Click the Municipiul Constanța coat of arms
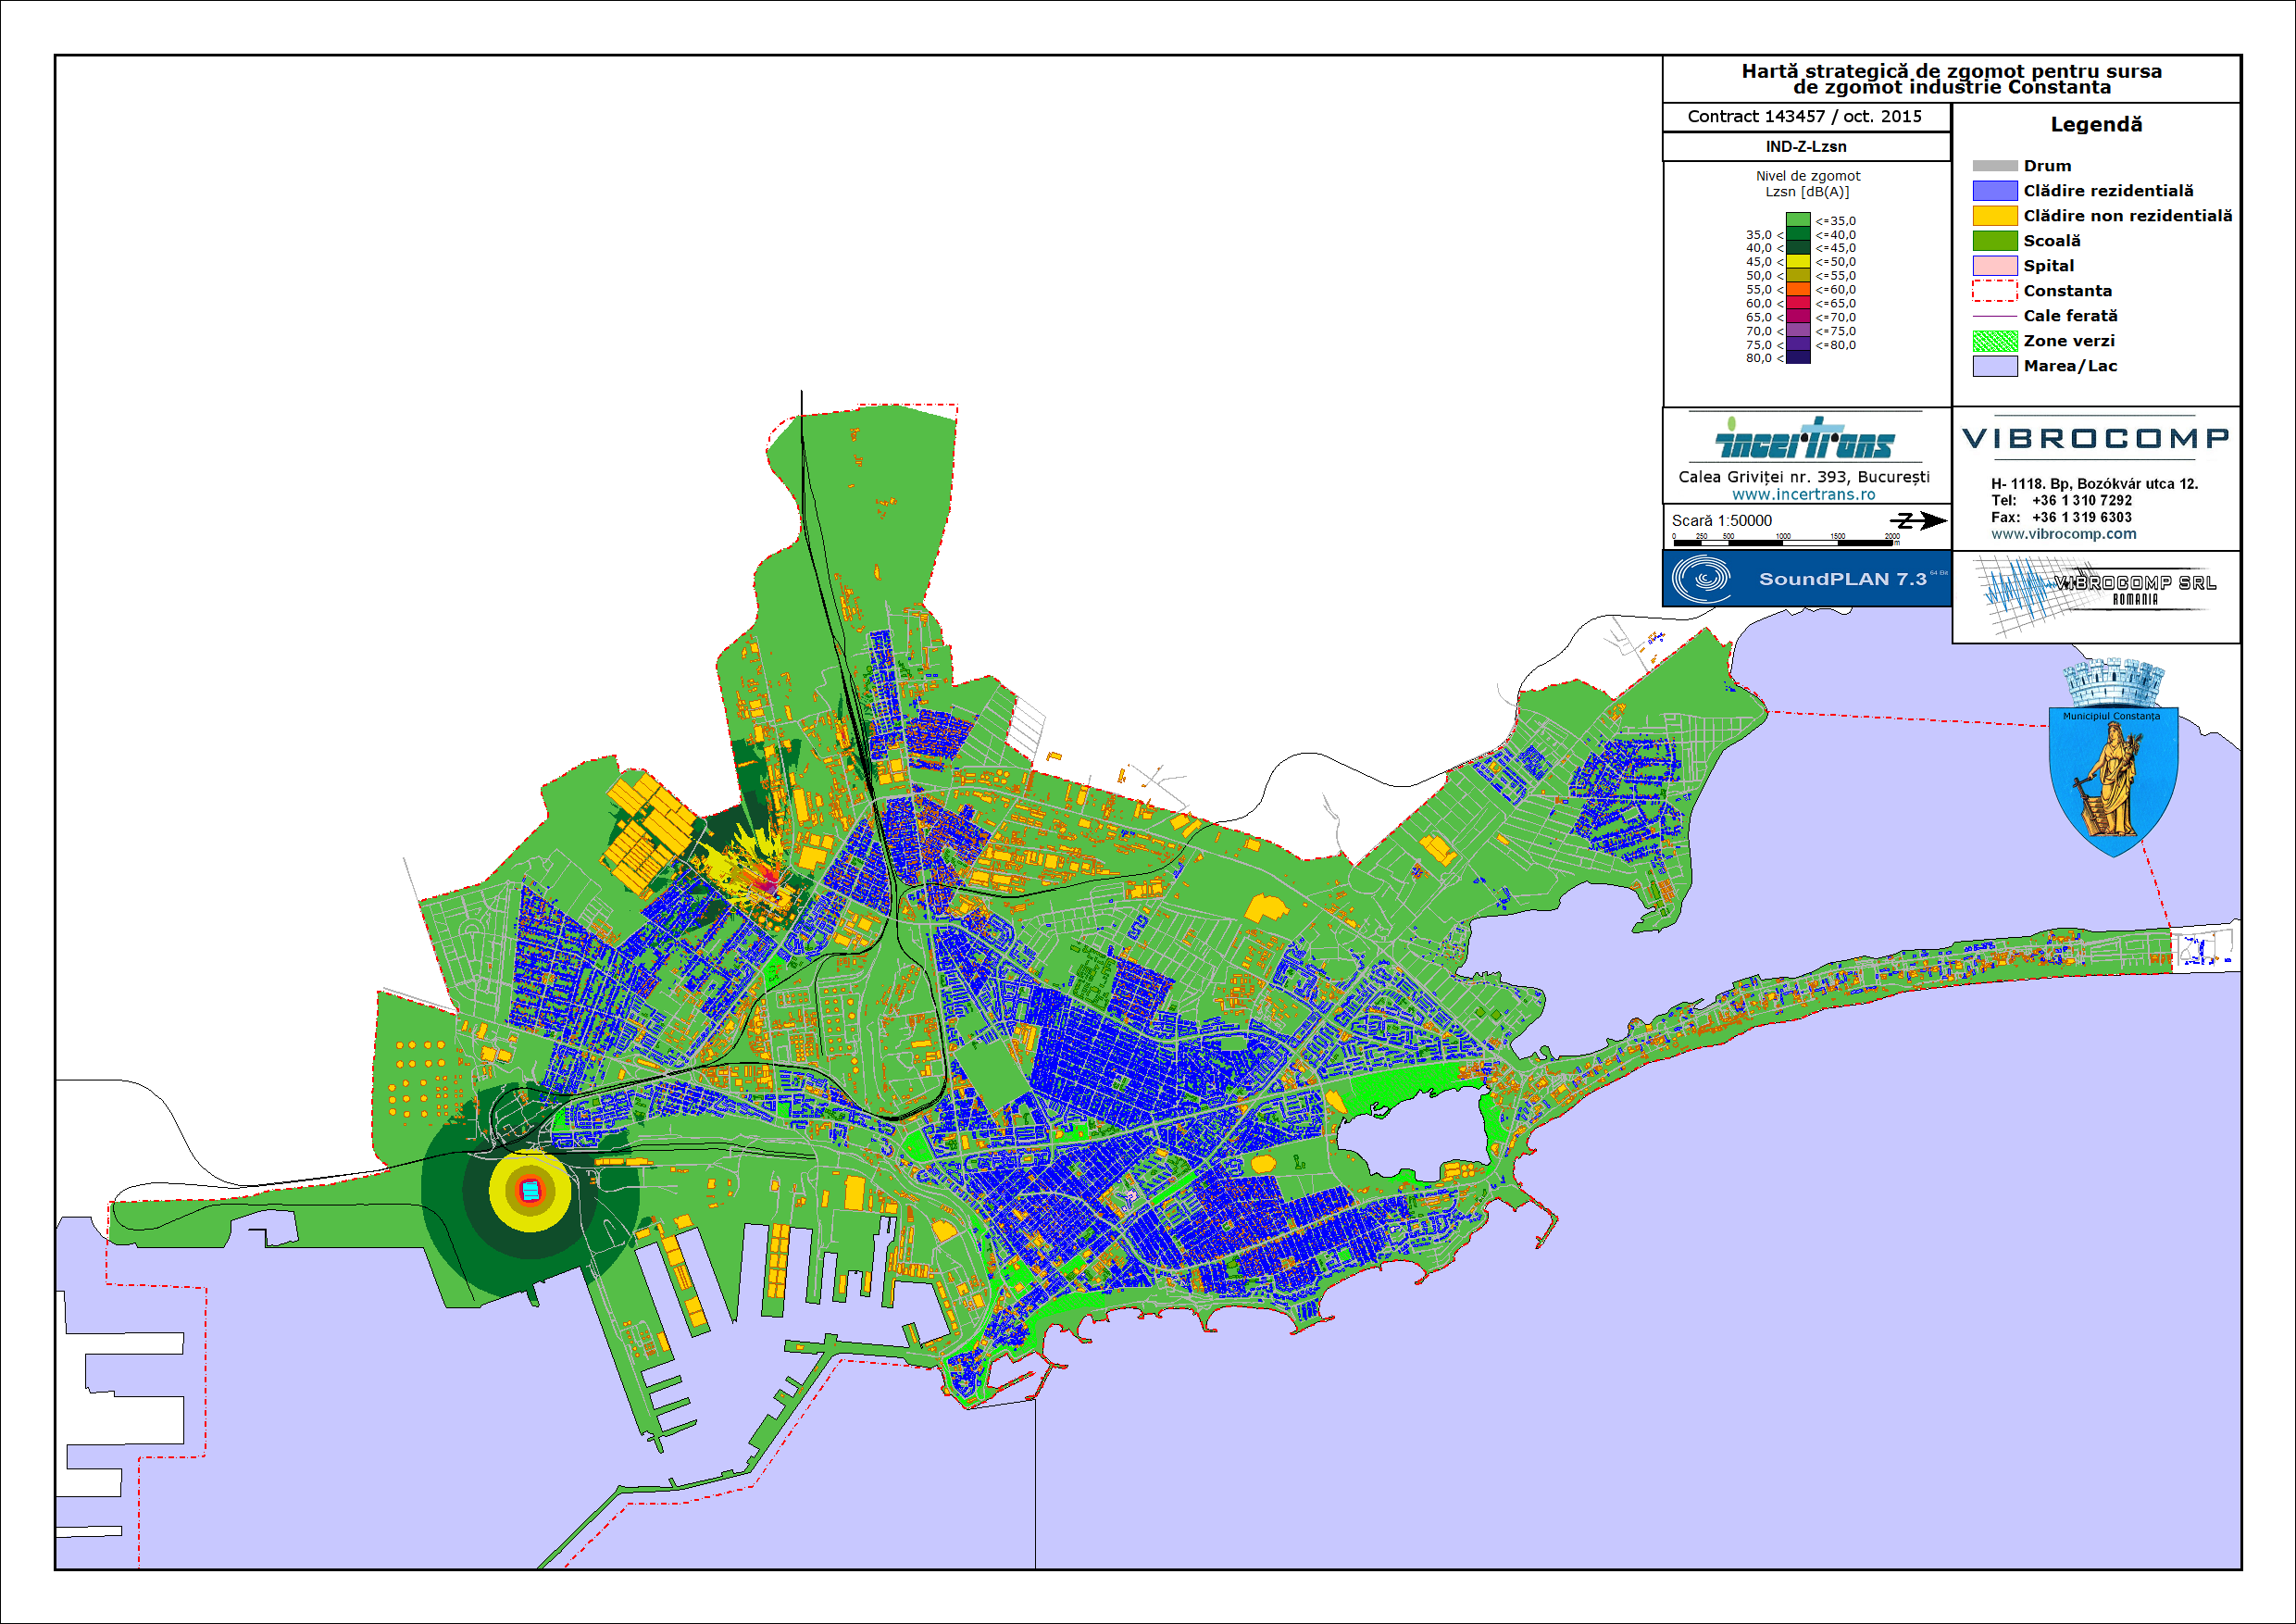This screenshot has width=2296, height=1624. point(2113,760)
